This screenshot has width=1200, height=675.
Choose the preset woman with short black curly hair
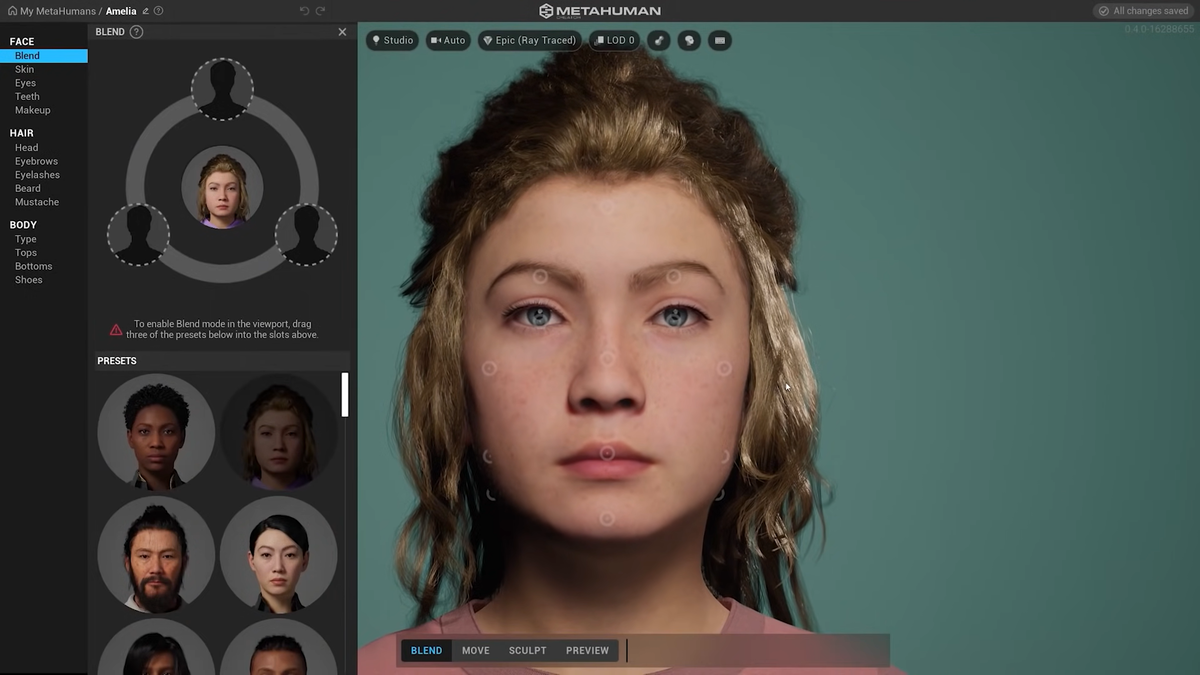[x=156, y=432]
